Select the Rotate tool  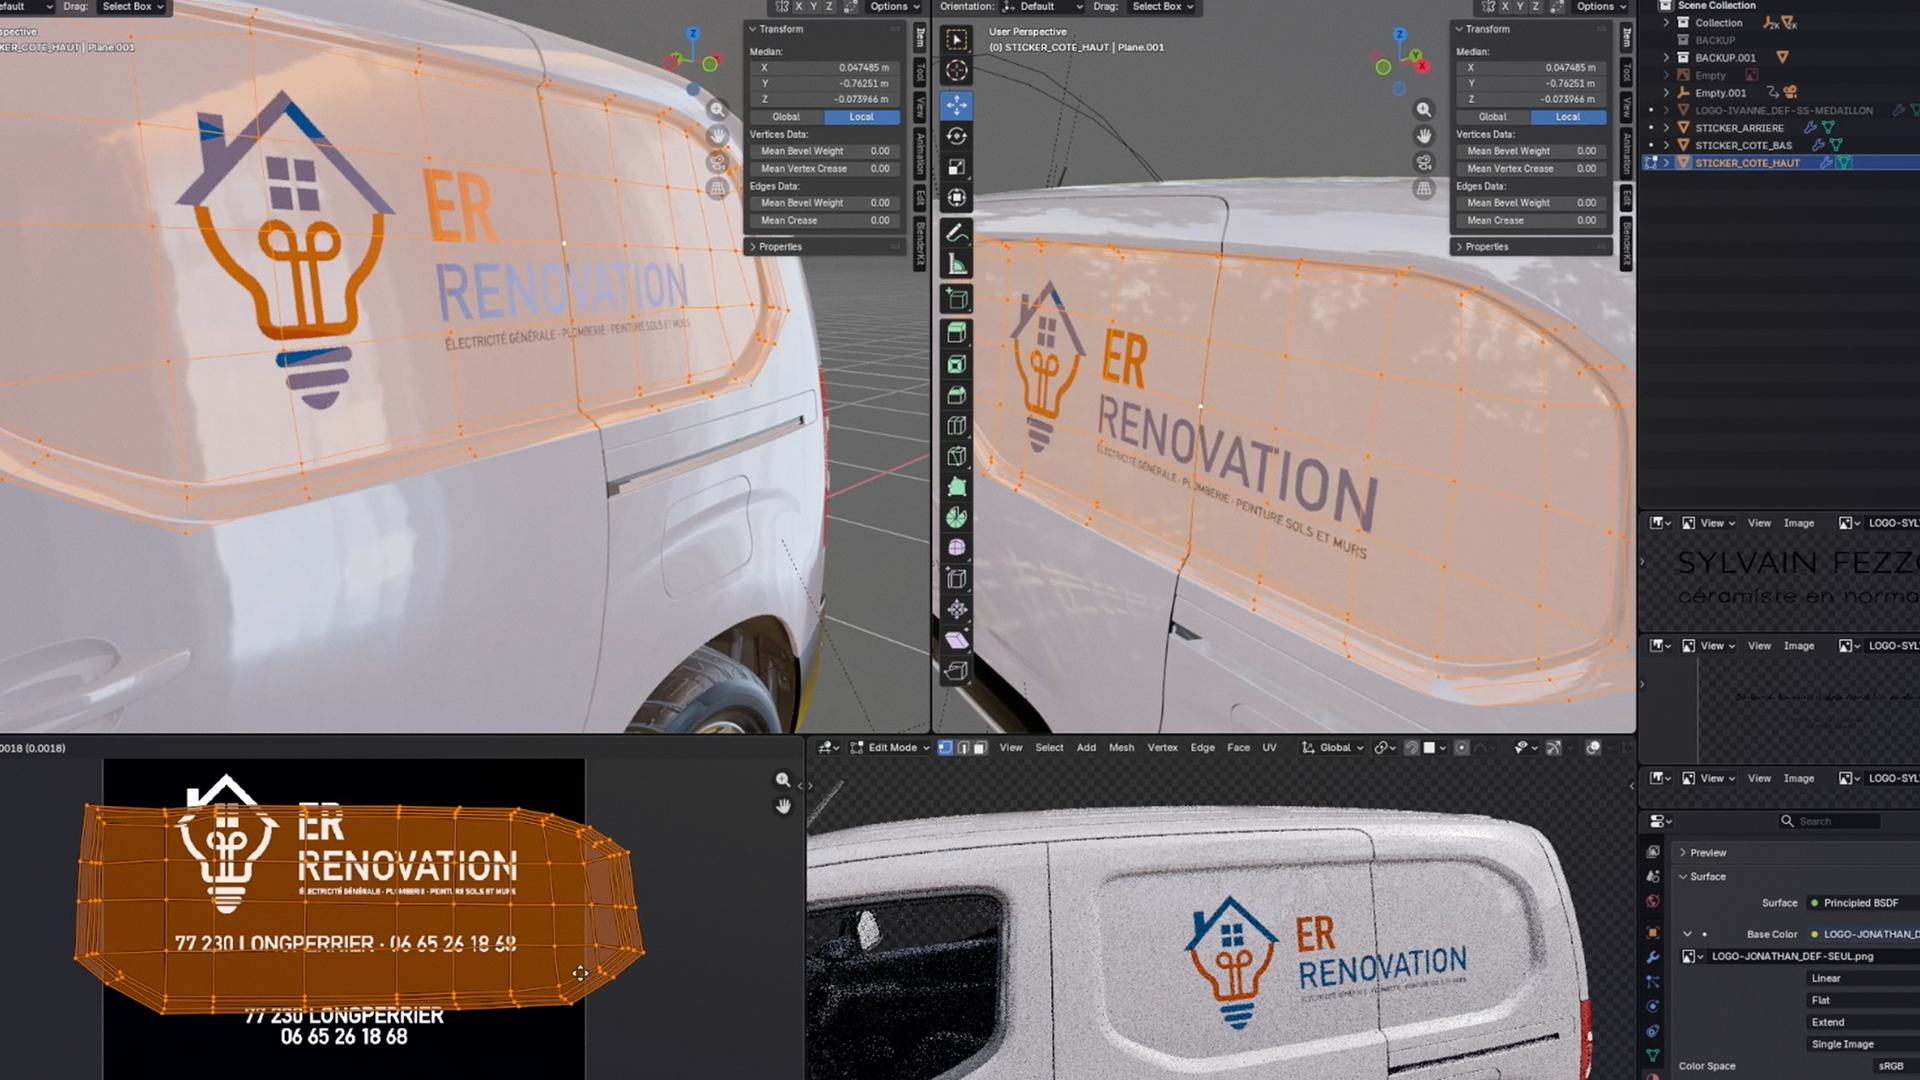click(x=957, y=136)
